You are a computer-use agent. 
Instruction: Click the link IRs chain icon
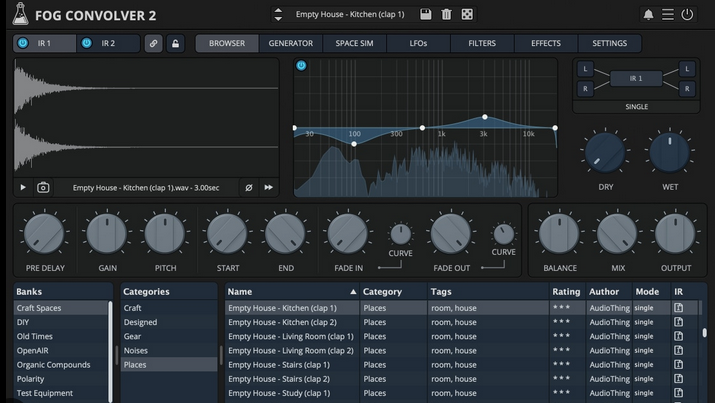point(154,43)
